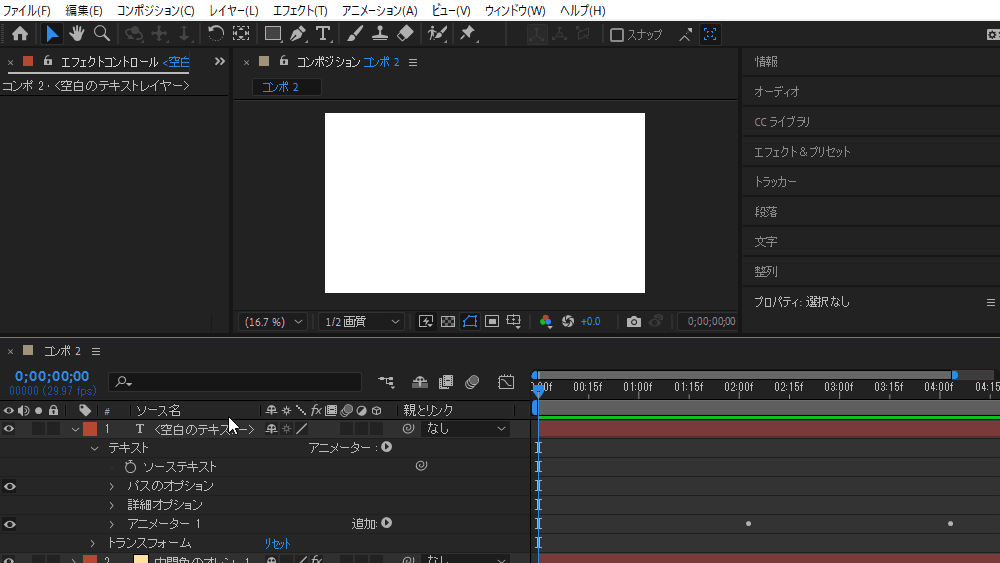Open the エフェクト(T) menu

tap(300, 10)
